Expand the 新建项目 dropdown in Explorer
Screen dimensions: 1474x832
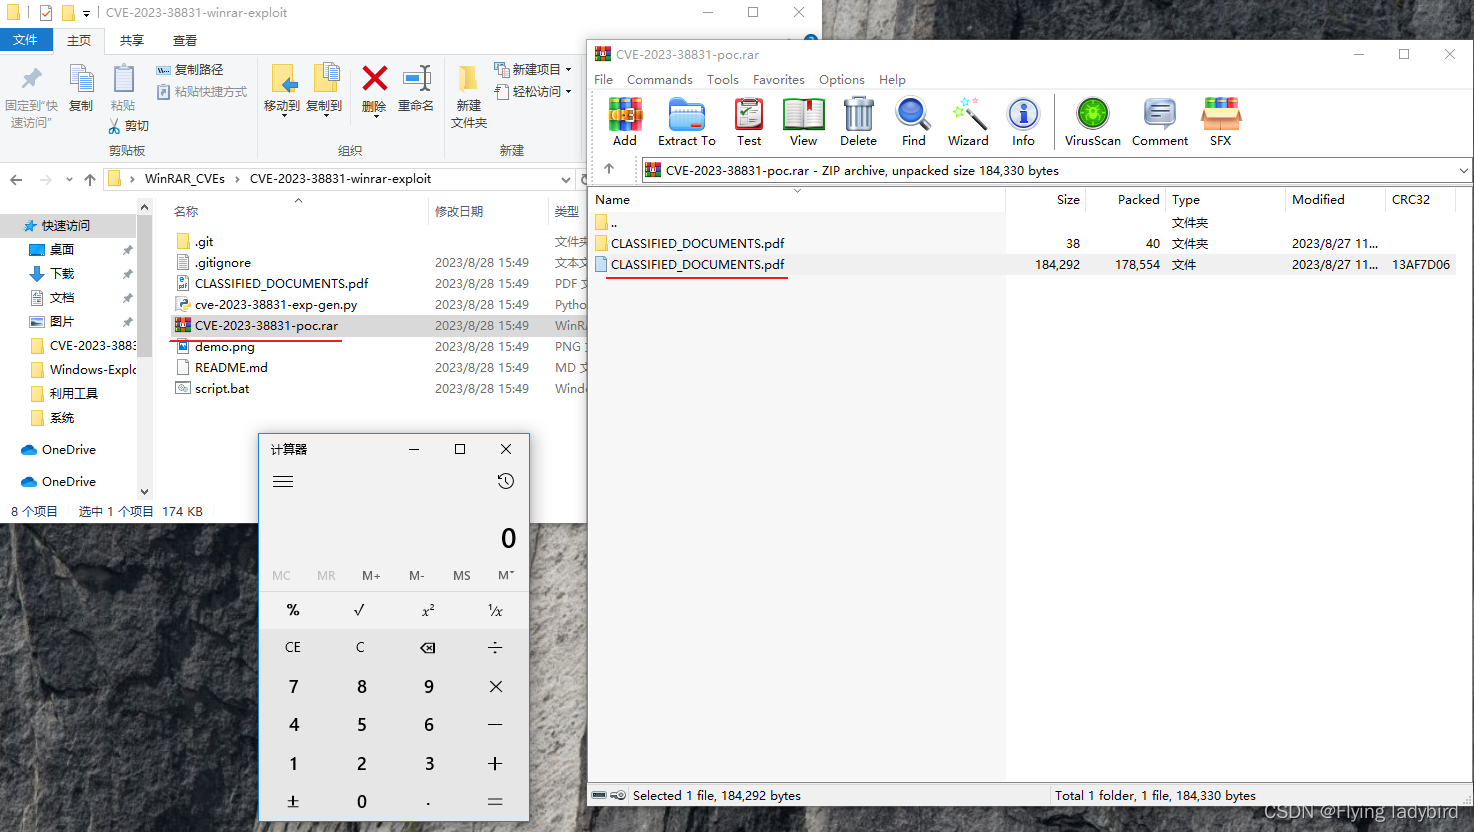pos(568,70)
